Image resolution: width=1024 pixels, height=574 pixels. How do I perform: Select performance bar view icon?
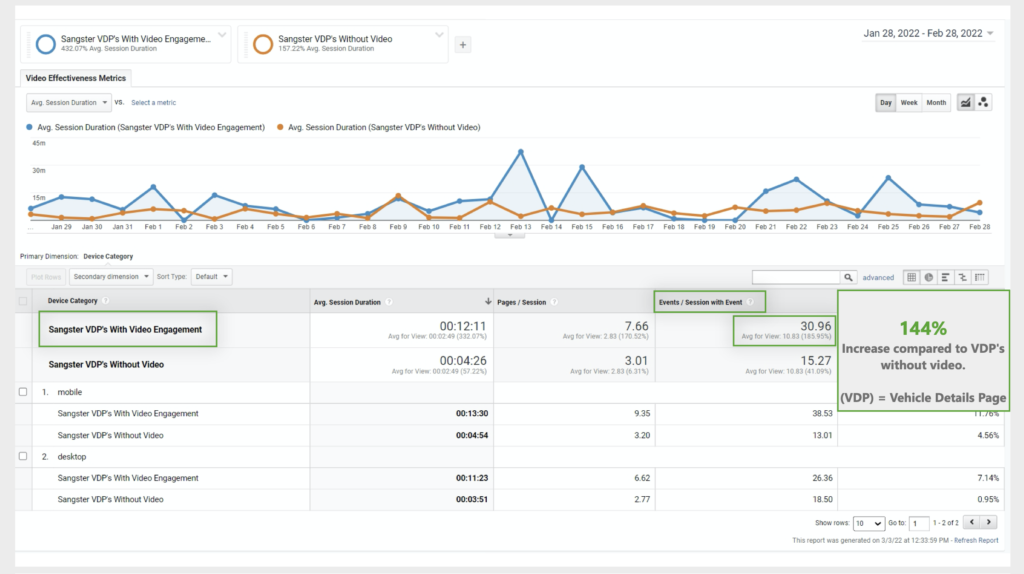point(946,278)
